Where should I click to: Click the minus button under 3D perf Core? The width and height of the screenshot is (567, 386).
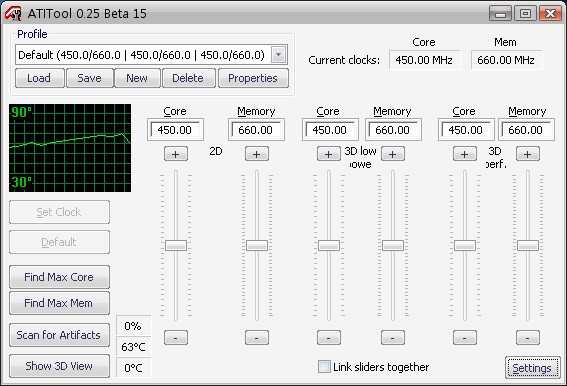pyautogui.click(x=465, y=338)
